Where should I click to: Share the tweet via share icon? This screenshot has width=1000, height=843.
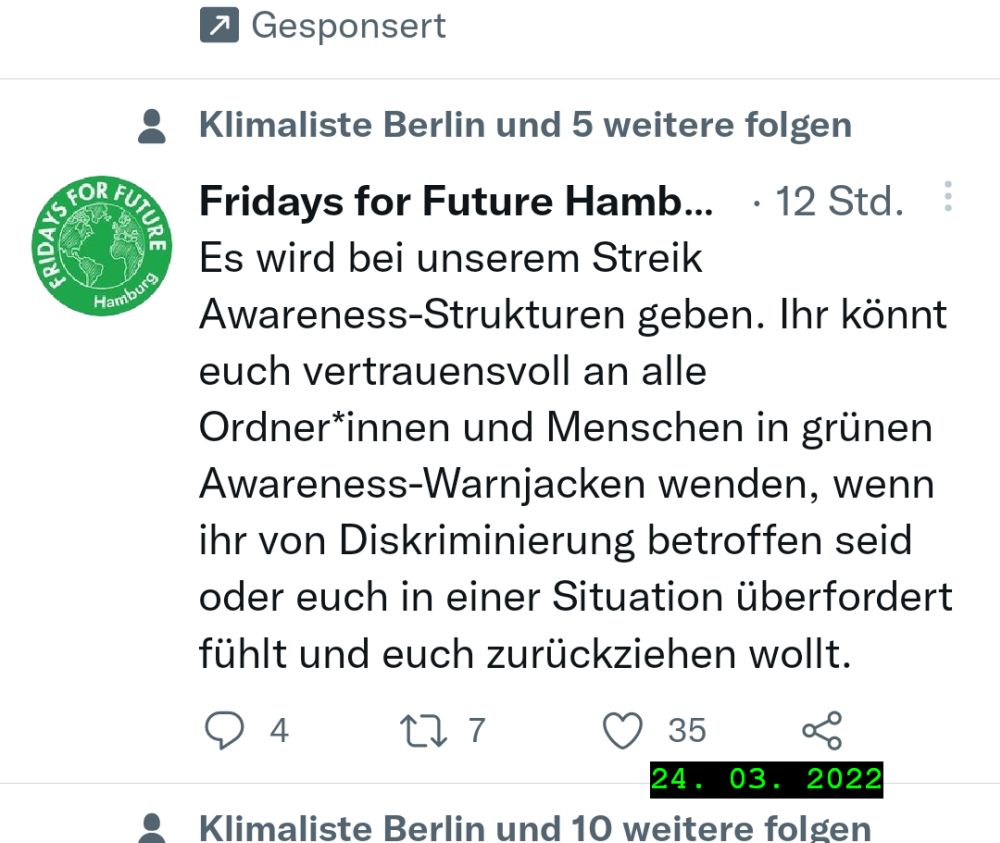(822, 731)
